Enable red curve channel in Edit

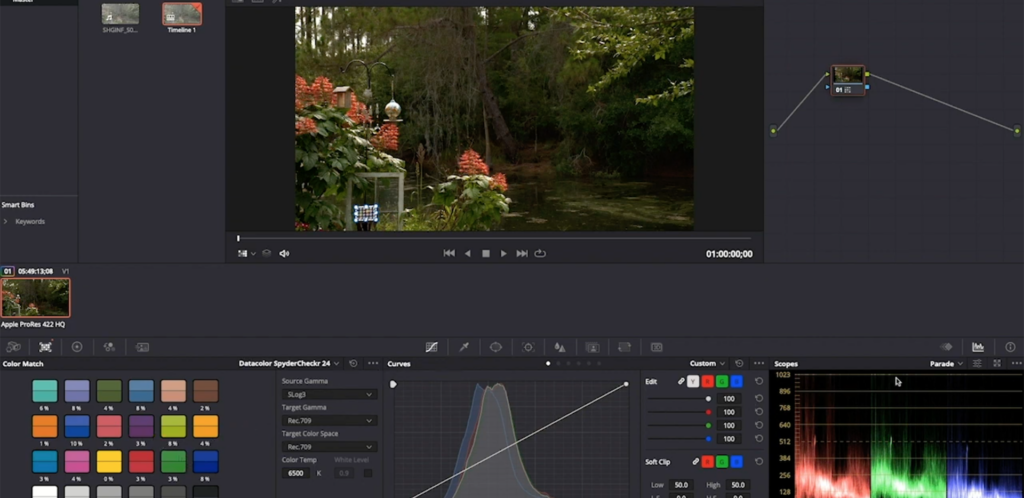point(707,382)
